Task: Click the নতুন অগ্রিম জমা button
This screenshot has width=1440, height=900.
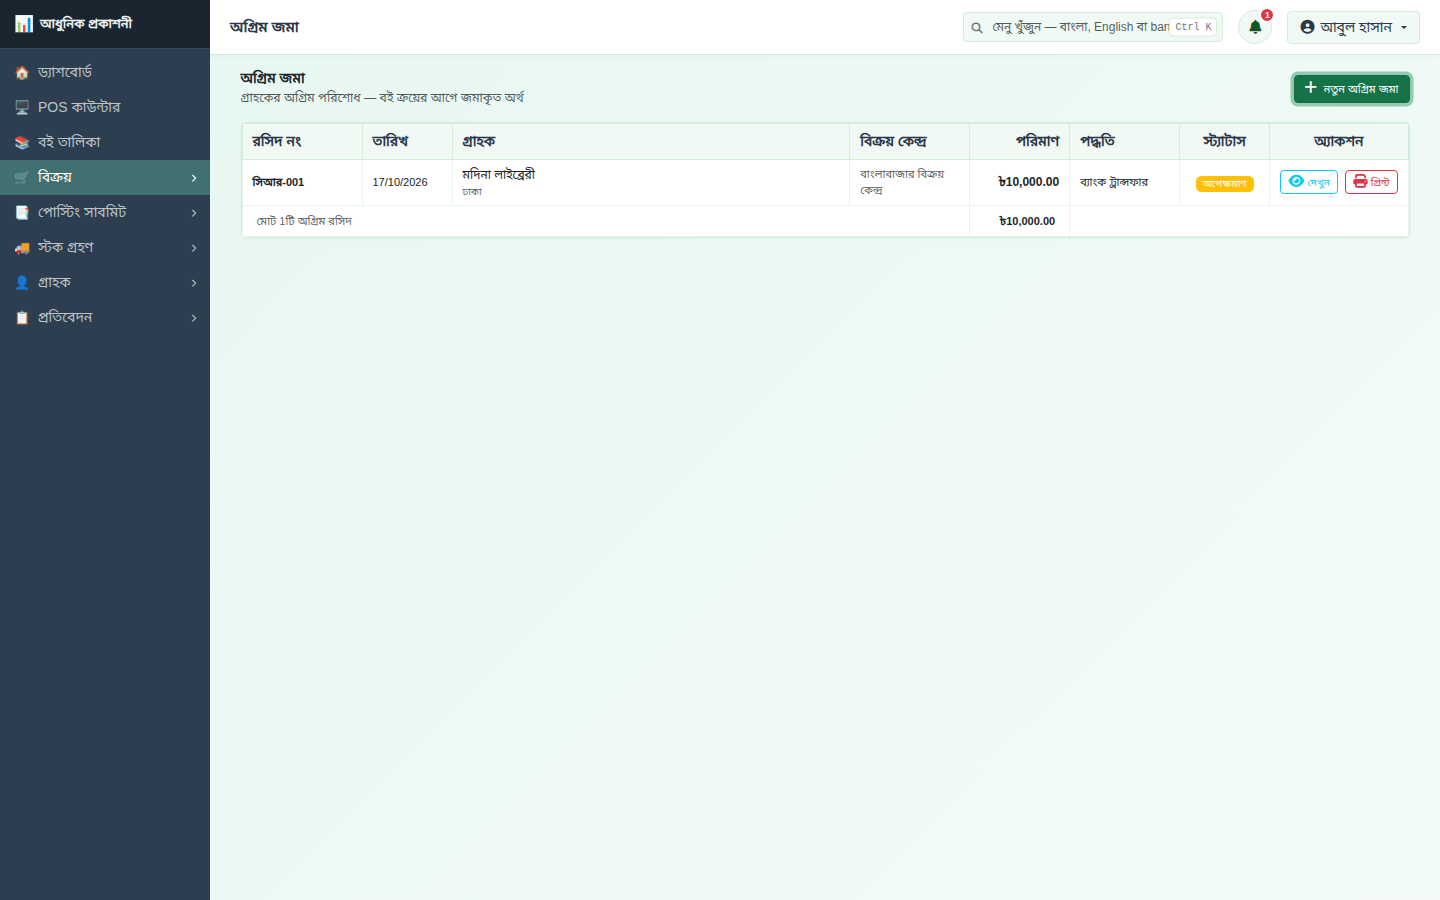Action: click(1352, 89)
